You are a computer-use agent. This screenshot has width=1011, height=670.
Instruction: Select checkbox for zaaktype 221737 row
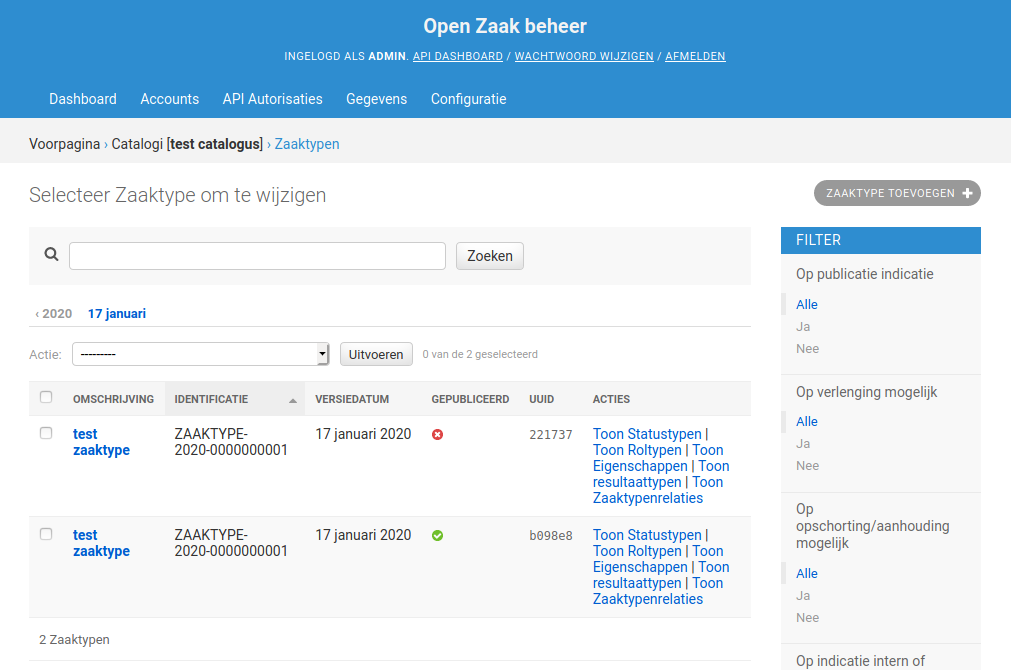(x=46, y=433)
